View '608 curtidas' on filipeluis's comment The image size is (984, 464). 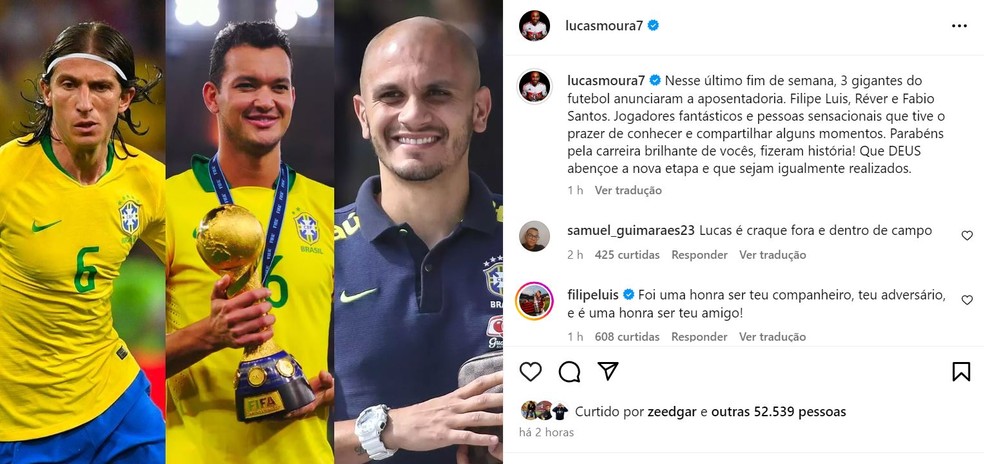[x=627, y=337]
